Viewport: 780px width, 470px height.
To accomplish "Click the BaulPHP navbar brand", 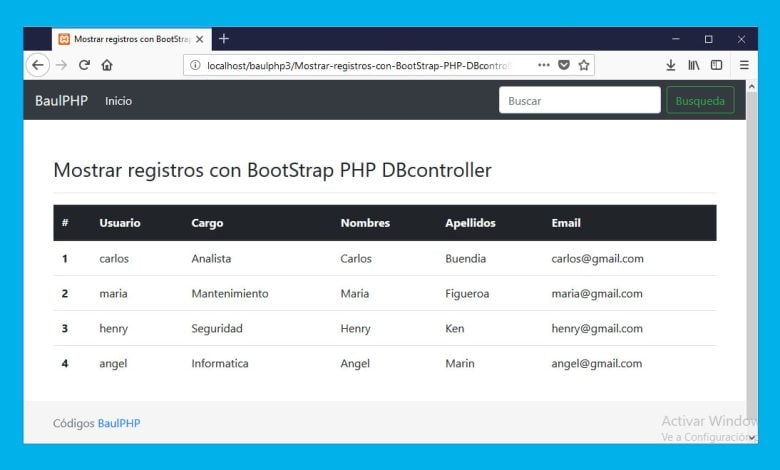I will click(x=61, y=101).
